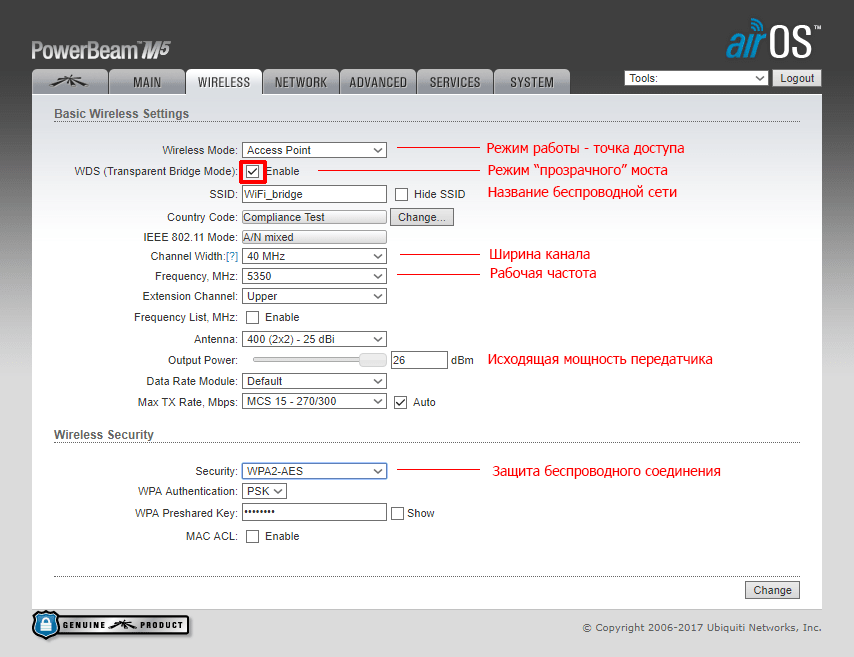854x657 pixels.
Task: Open the Security dropdown showing WPA2-AES
Action: pyautogui.click(x=314, y=471)
